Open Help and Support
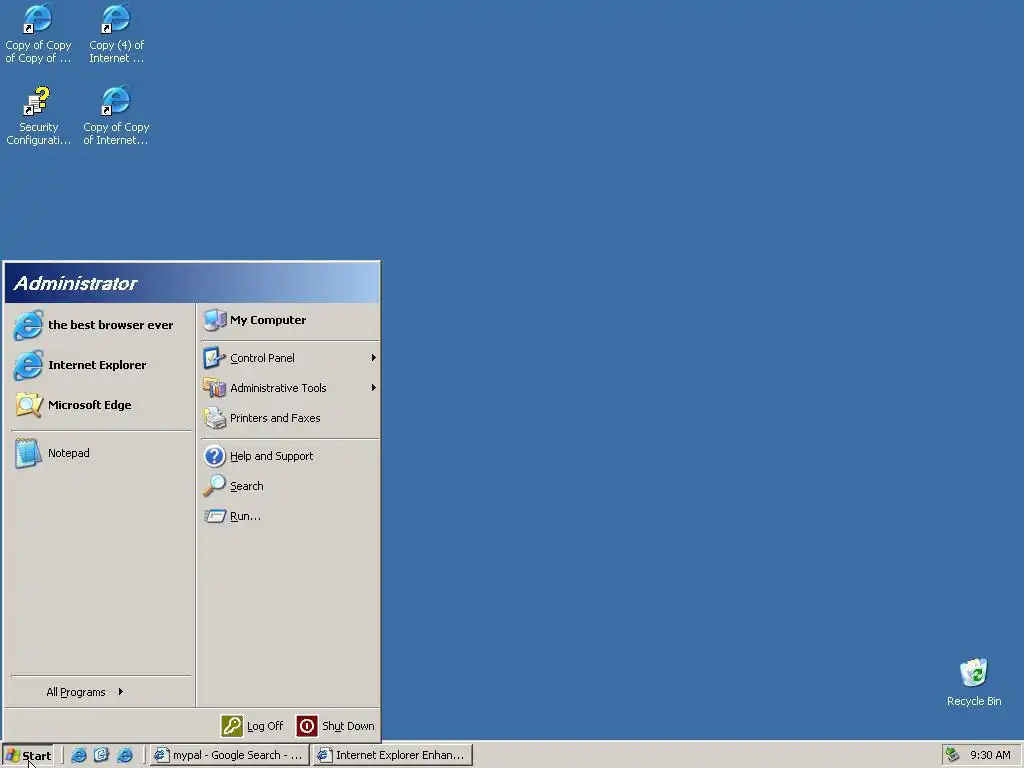This screenshot has height=768, width=1024. 289,456
